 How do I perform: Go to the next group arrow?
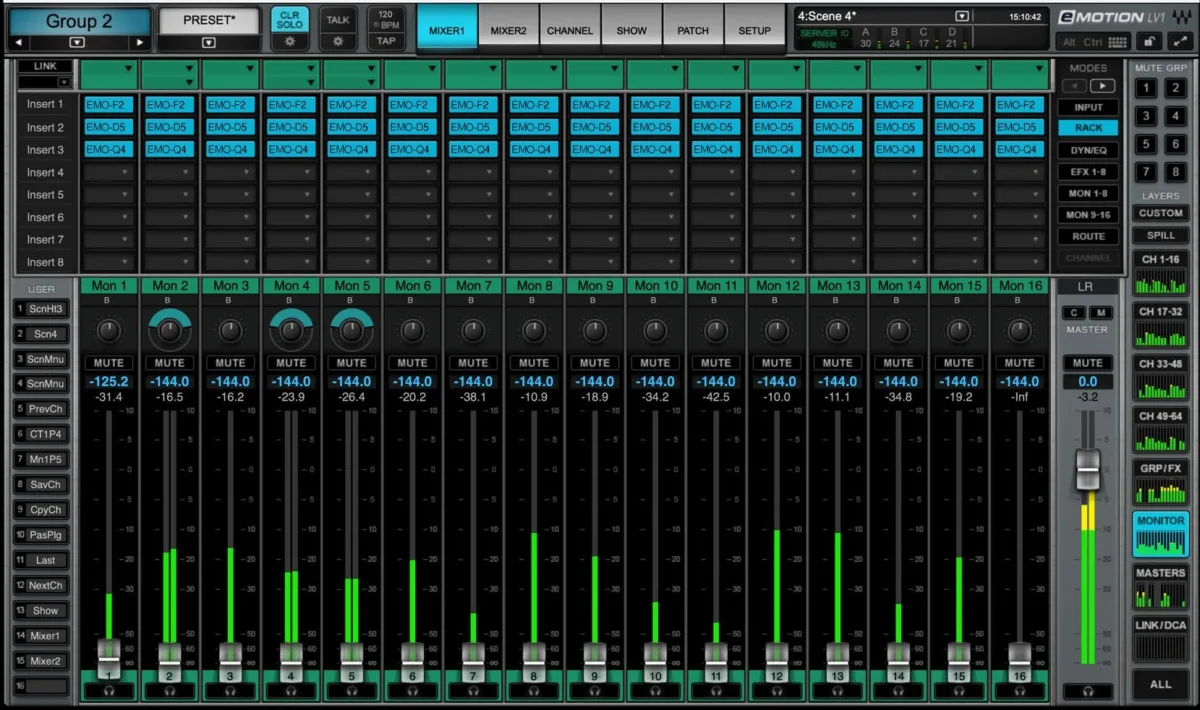tap(140, 42)
